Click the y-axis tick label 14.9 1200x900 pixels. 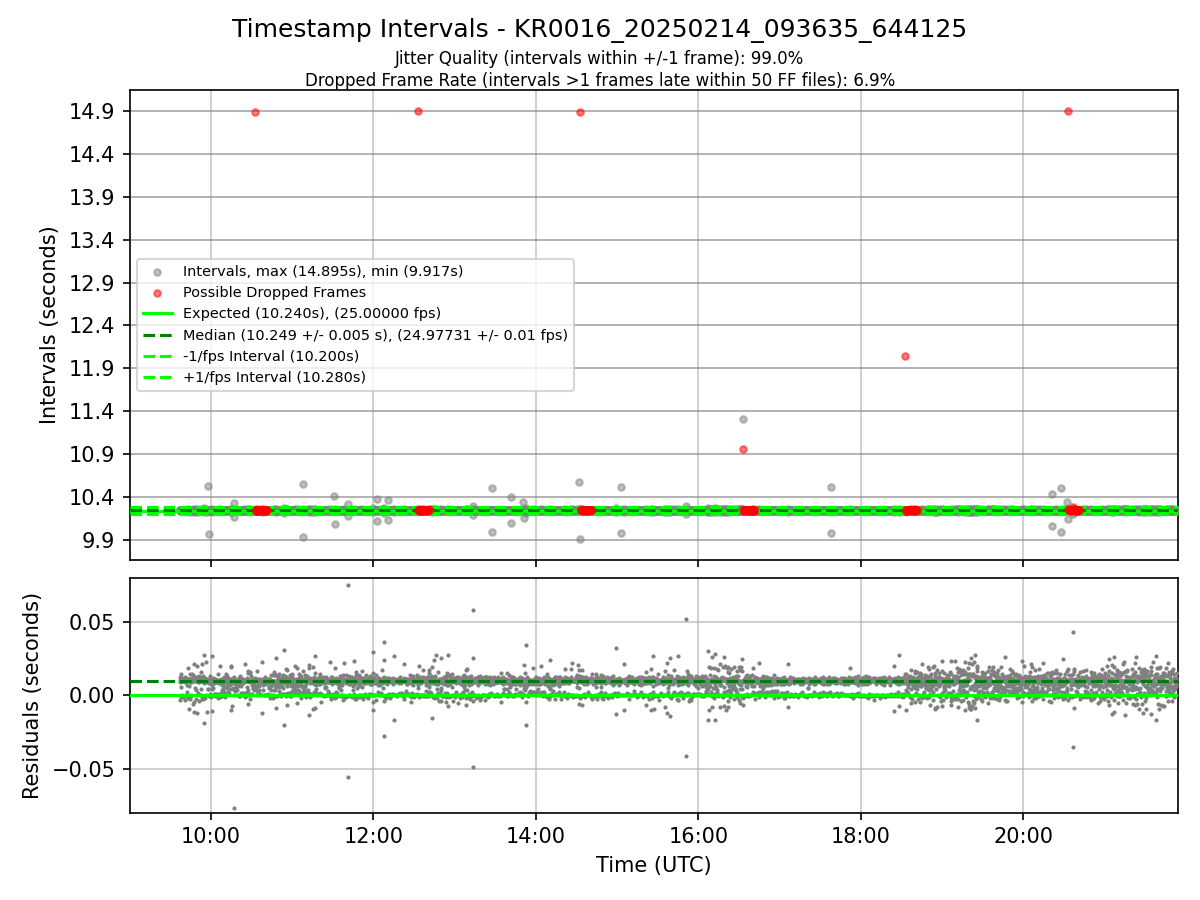[x=93, y=111]
